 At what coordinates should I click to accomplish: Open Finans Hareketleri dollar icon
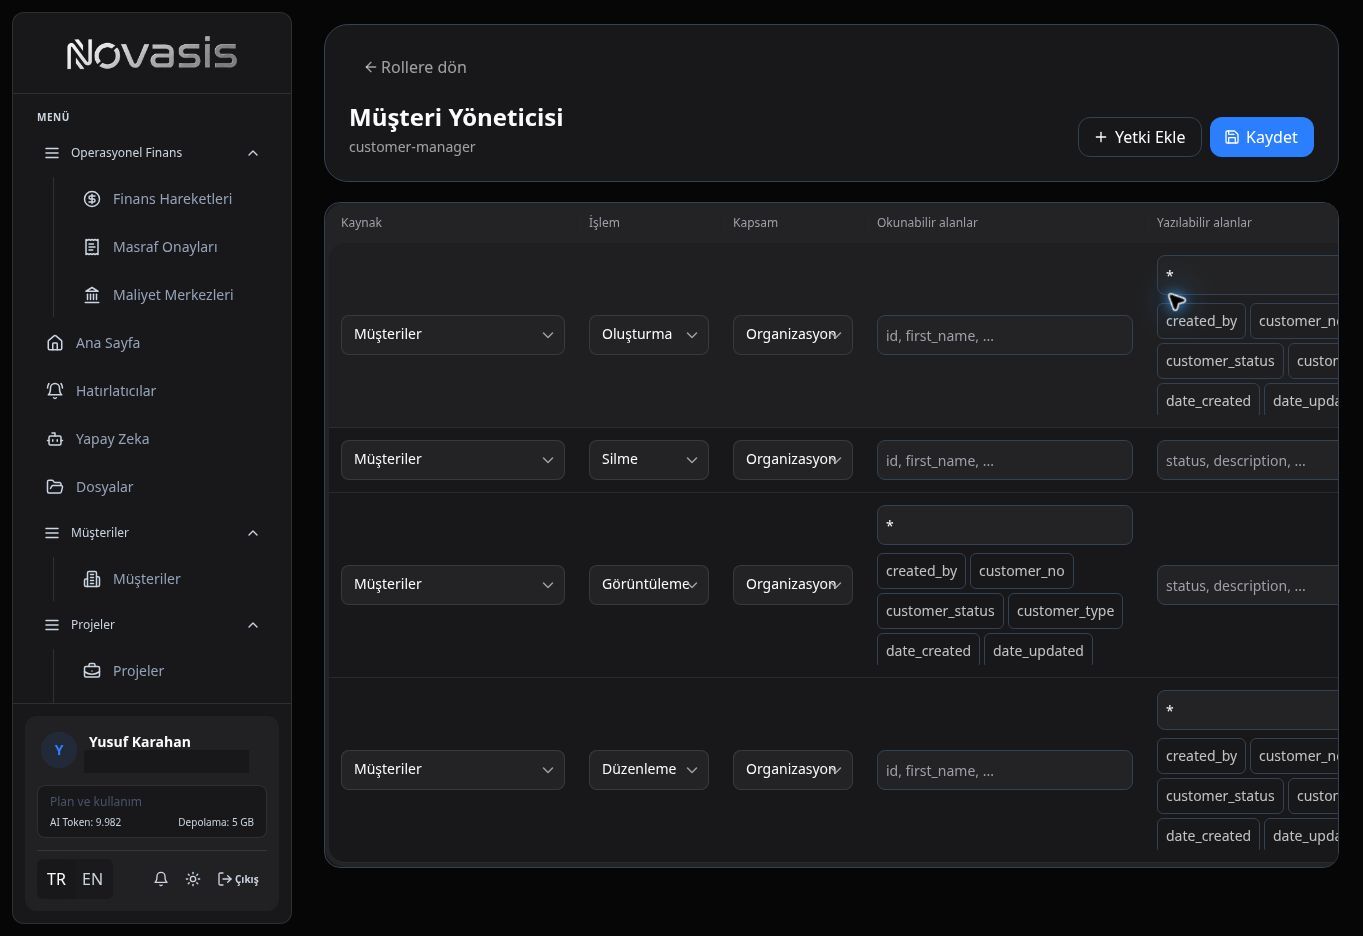tap(92, 199)
